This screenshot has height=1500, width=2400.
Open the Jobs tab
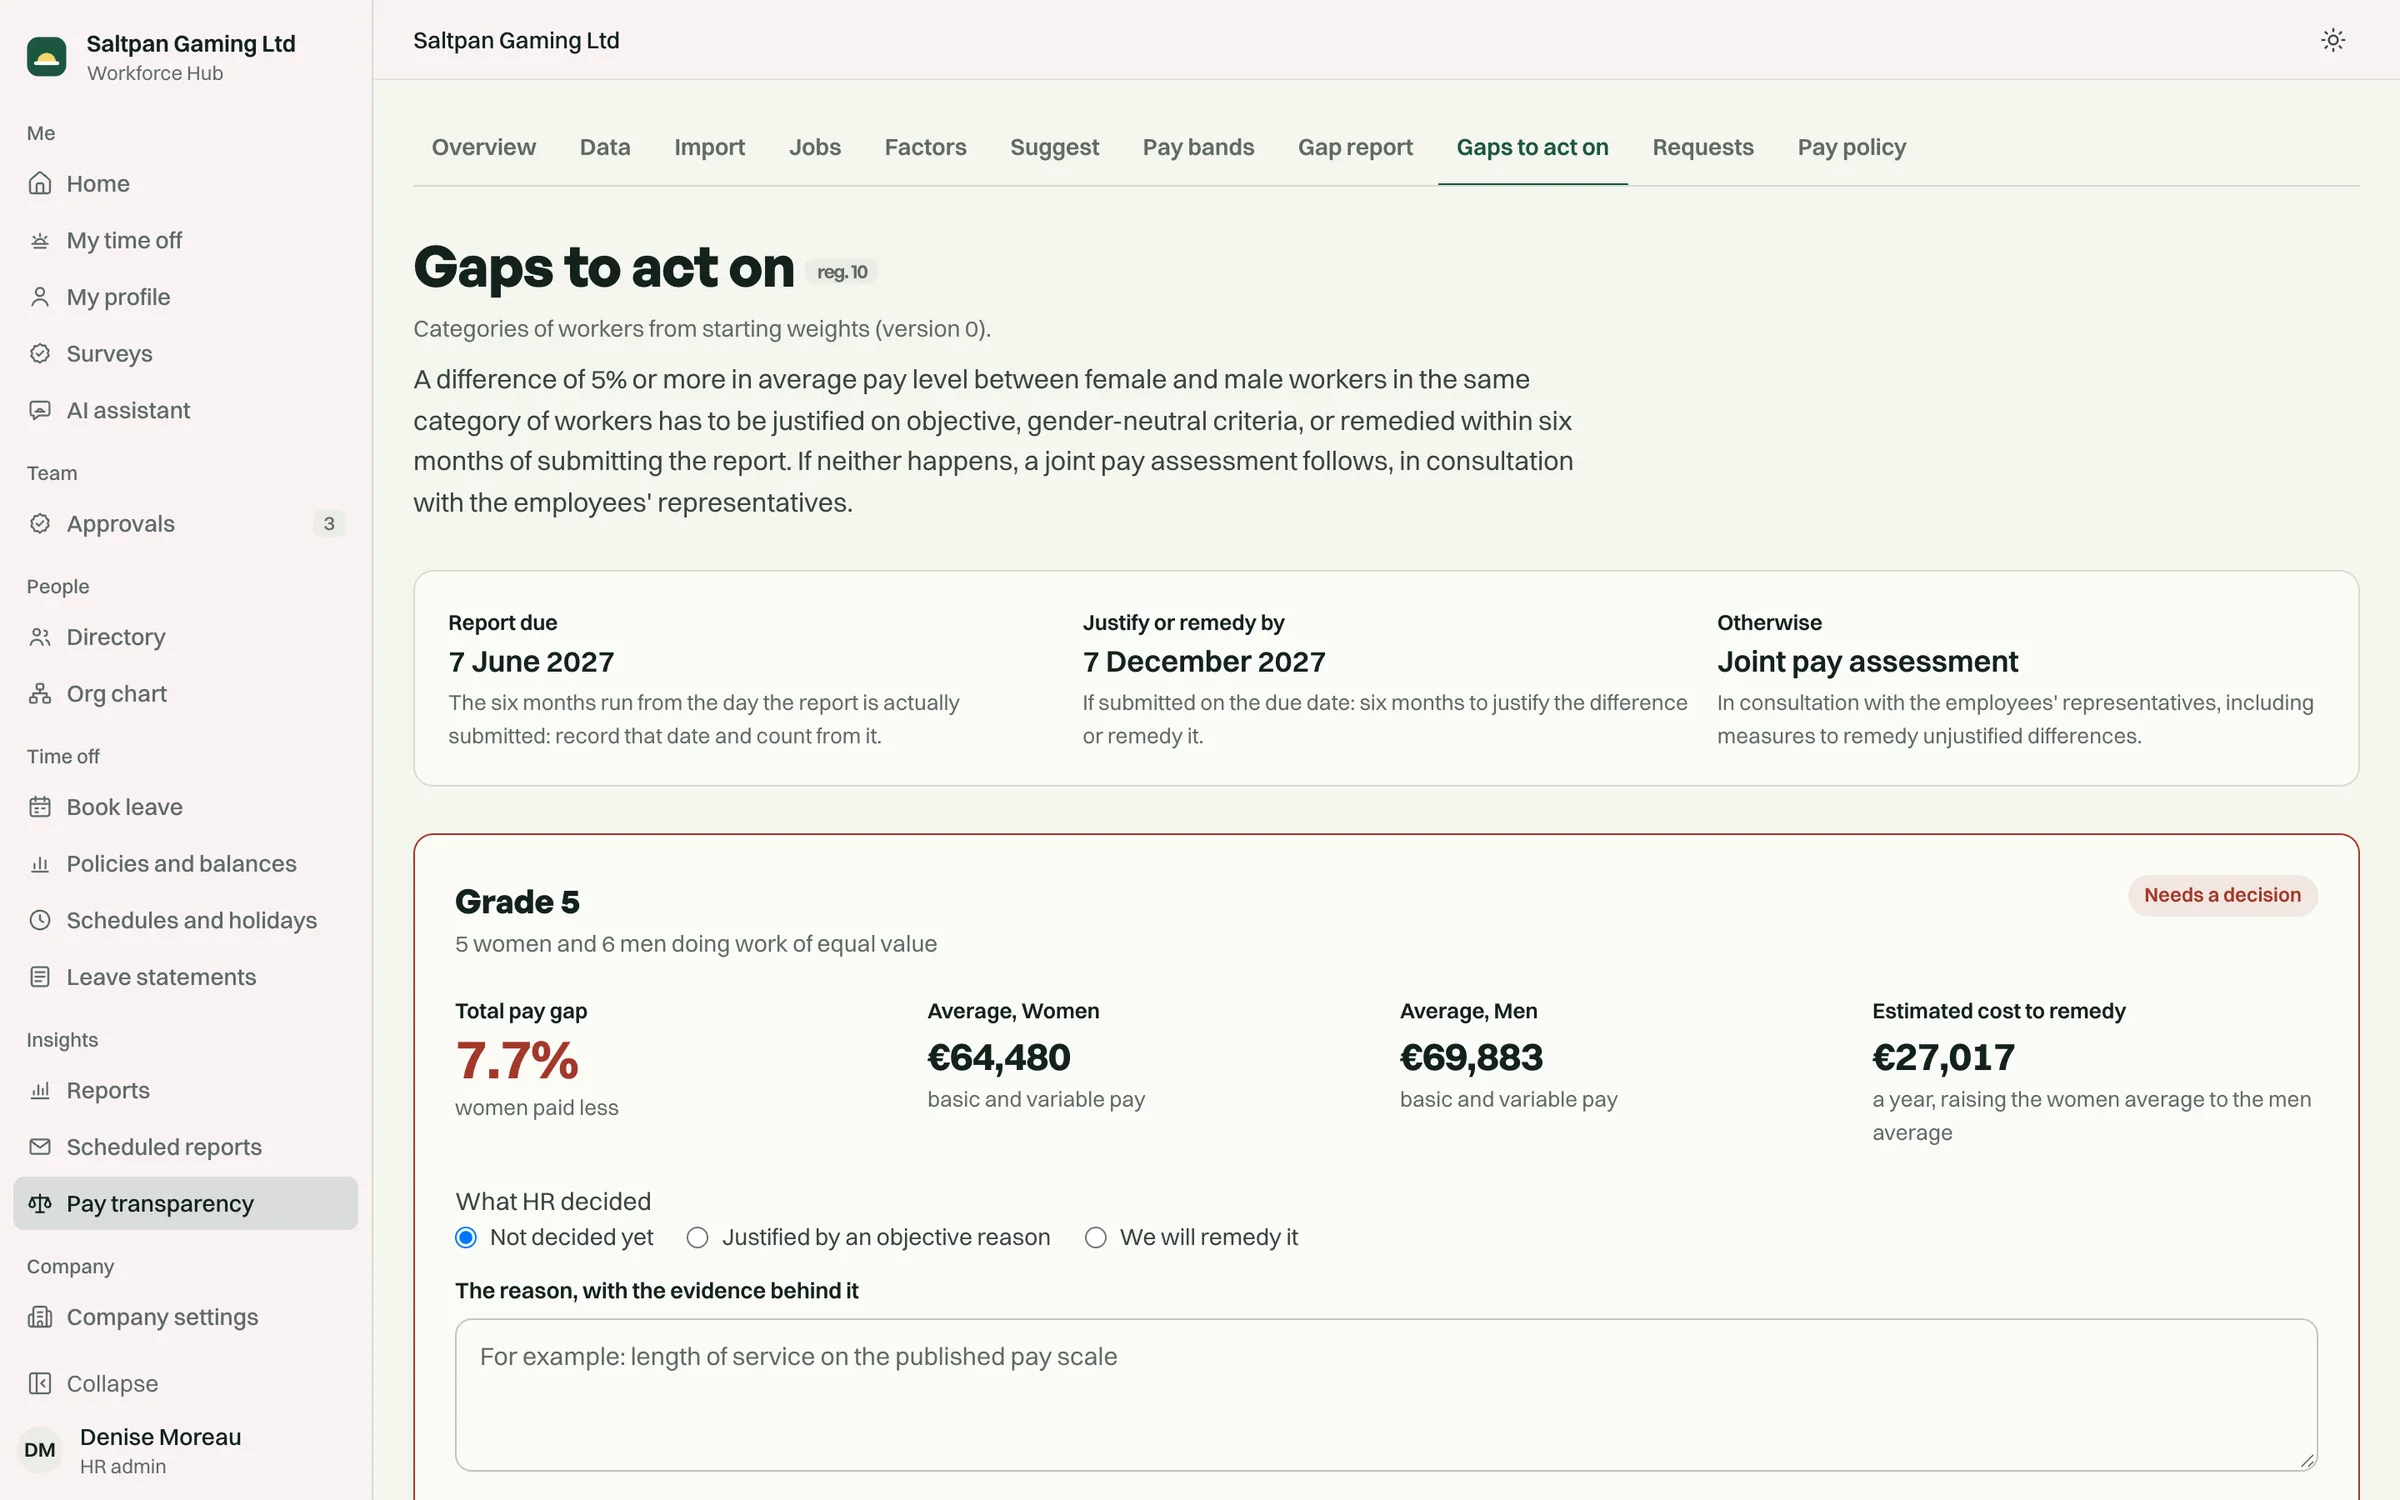point(815,147)
